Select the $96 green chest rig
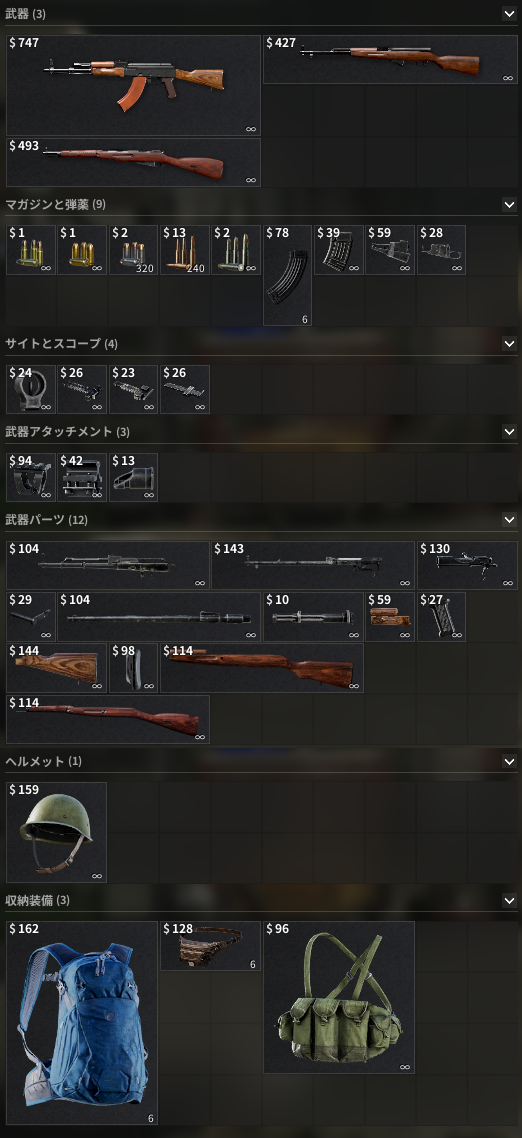The height and width of the screenshot is (1138, 522). point(339,997)
